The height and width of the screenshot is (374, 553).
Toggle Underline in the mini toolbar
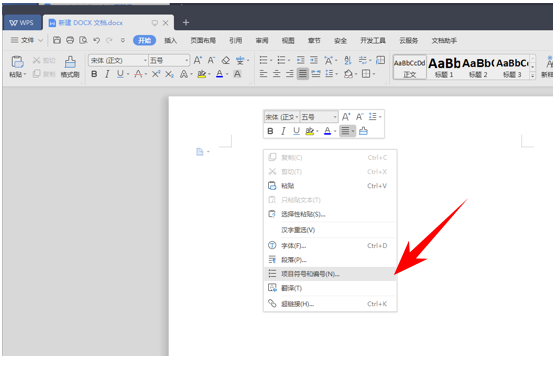coord(296,131)
